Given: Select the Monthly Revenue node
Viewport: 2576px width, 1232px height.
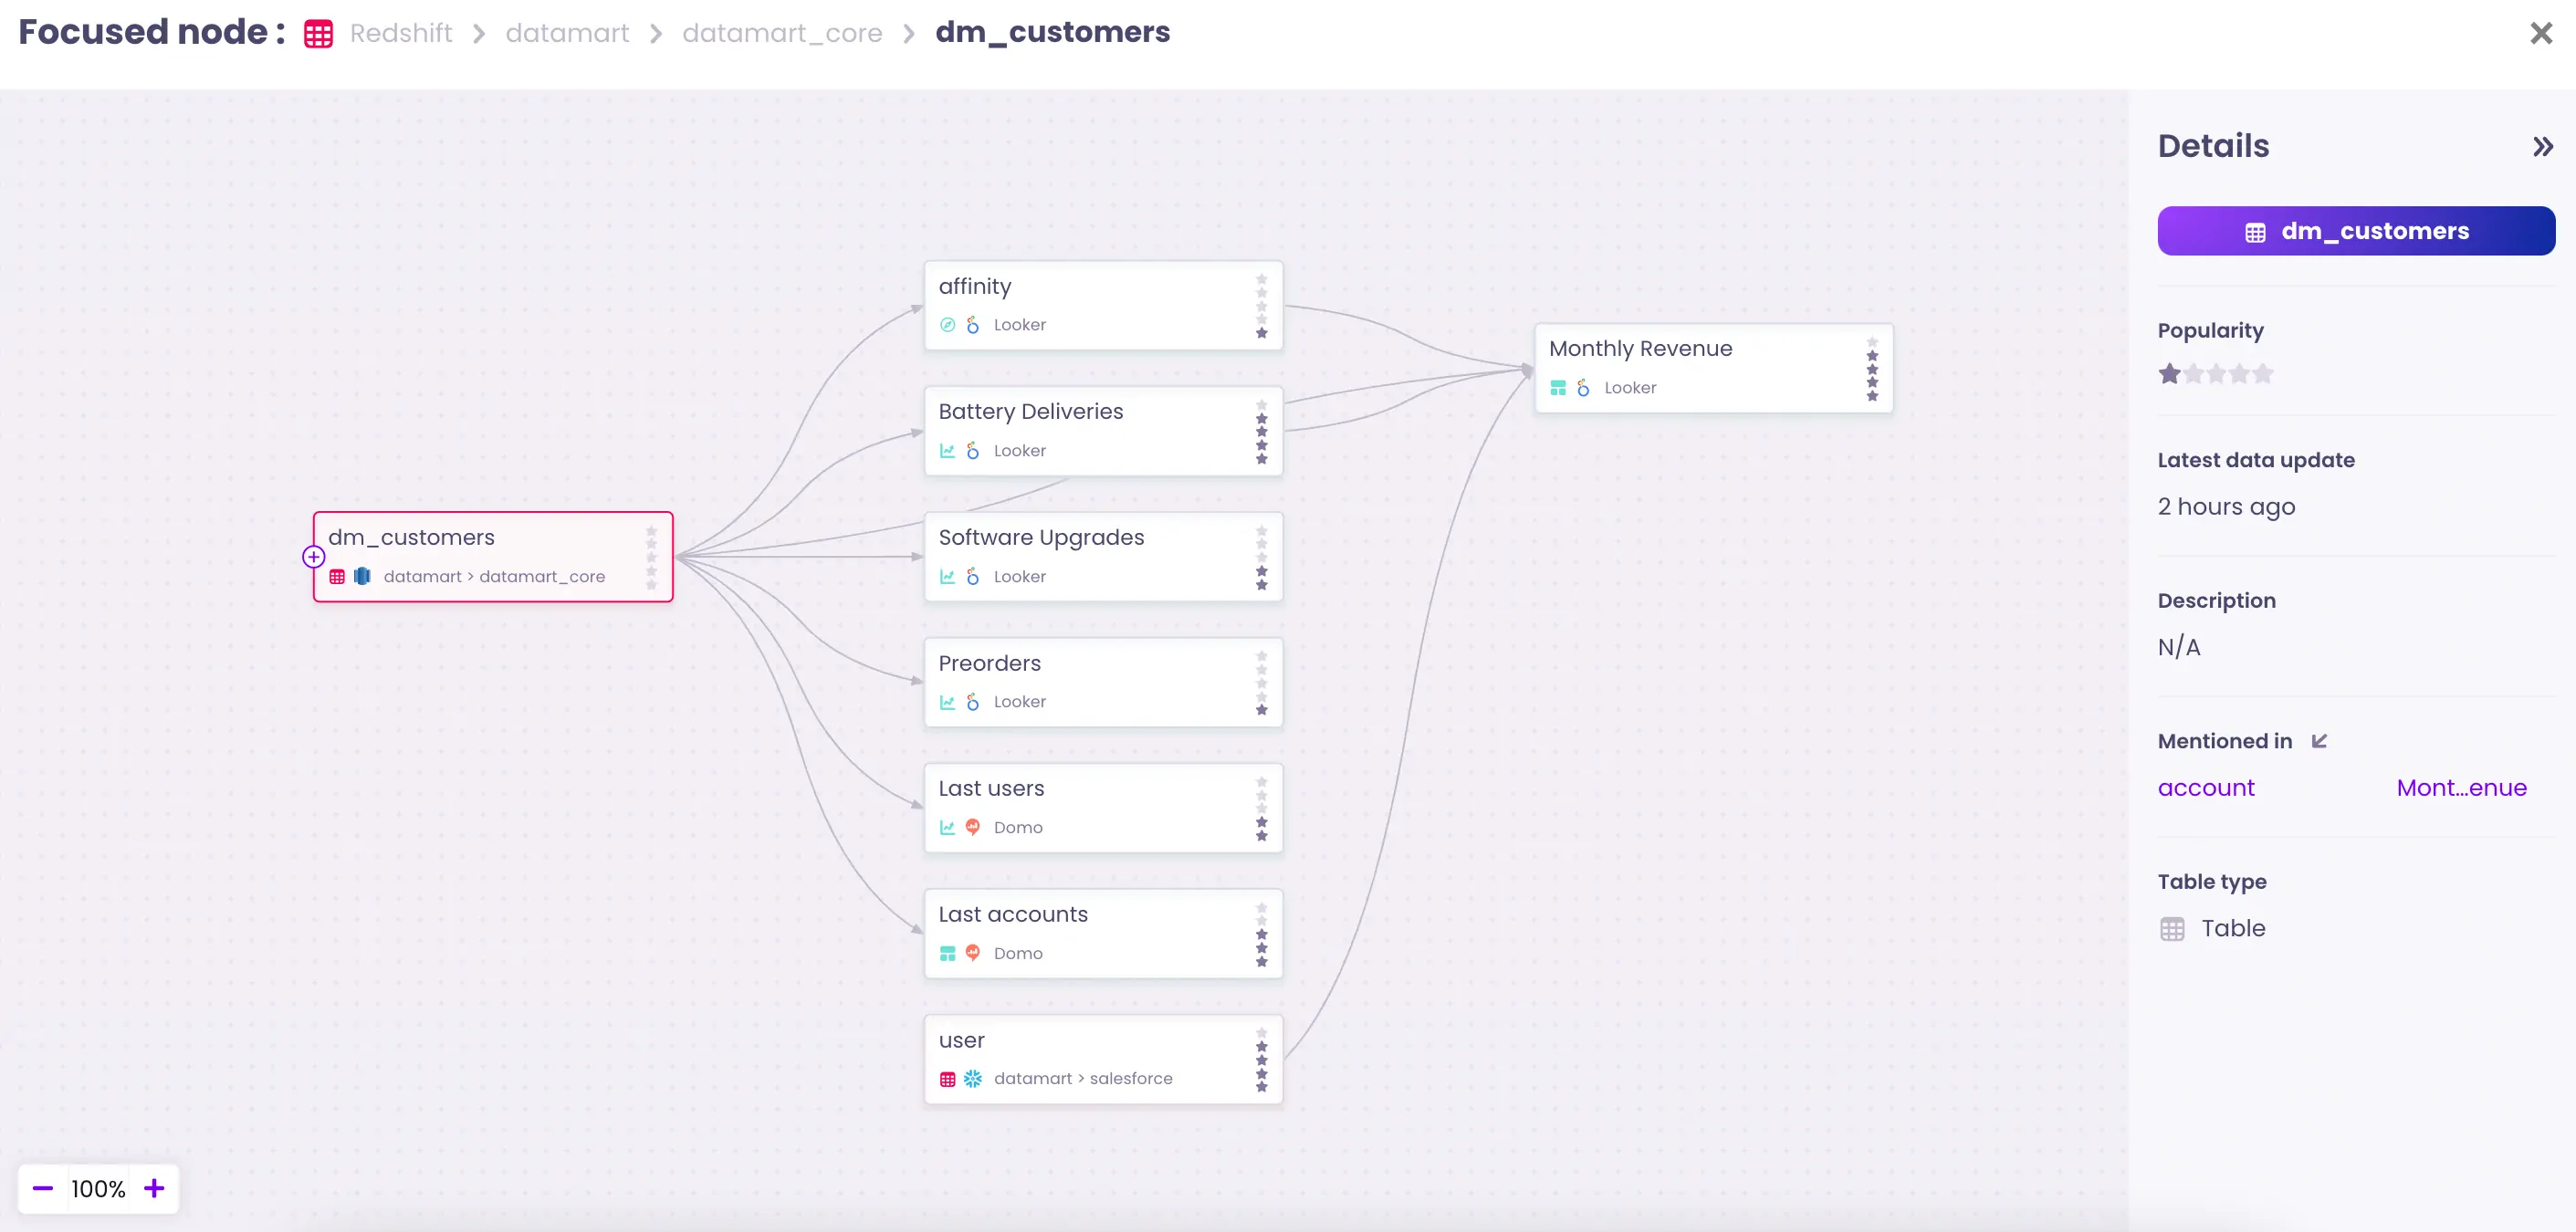Looking at the screenshot, I should [1712, 367].
